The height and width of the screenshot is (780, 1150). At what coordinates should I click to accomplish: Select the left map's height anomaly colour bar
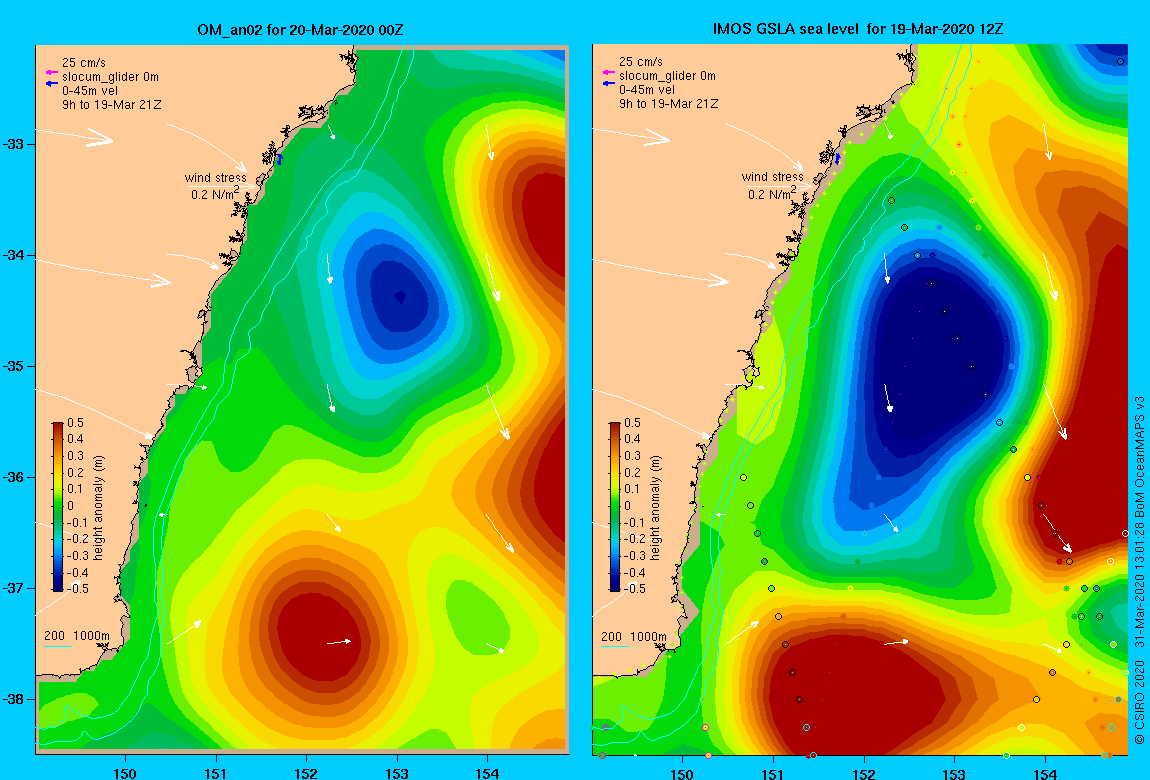(58, 506)
